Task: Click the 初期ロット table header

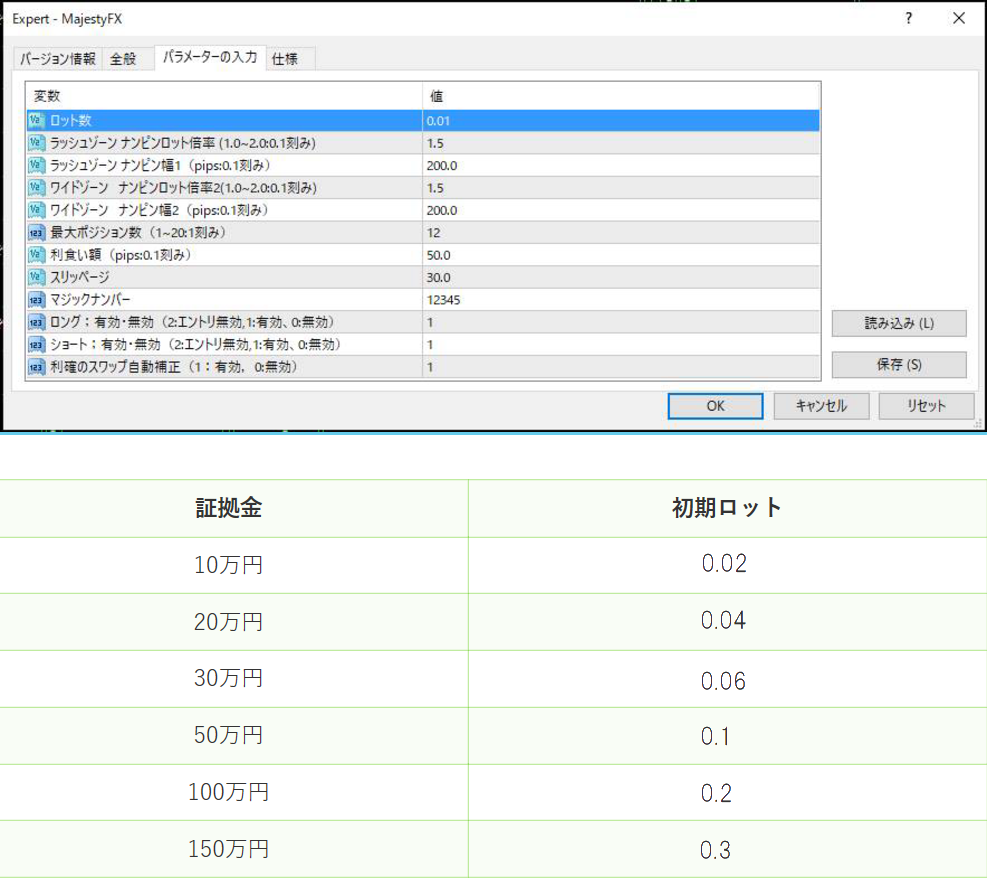Action: (x=726, y=507)
